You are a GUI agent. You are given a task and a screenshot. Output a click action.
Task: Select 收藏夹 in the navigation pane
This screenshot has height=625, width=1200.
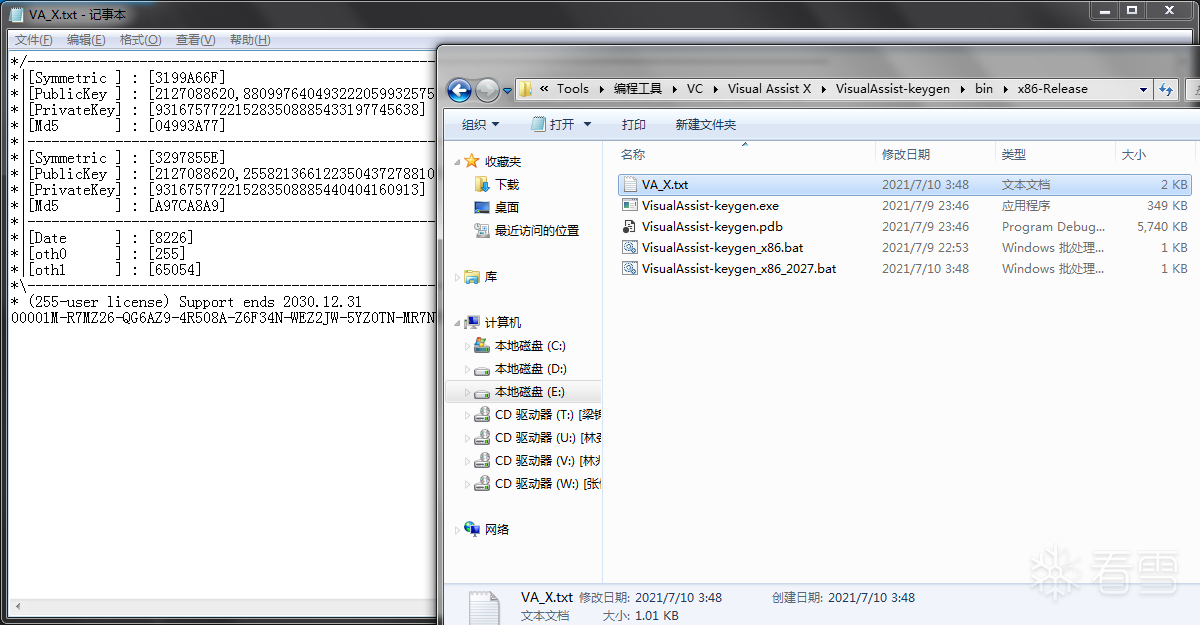point(503,161)
